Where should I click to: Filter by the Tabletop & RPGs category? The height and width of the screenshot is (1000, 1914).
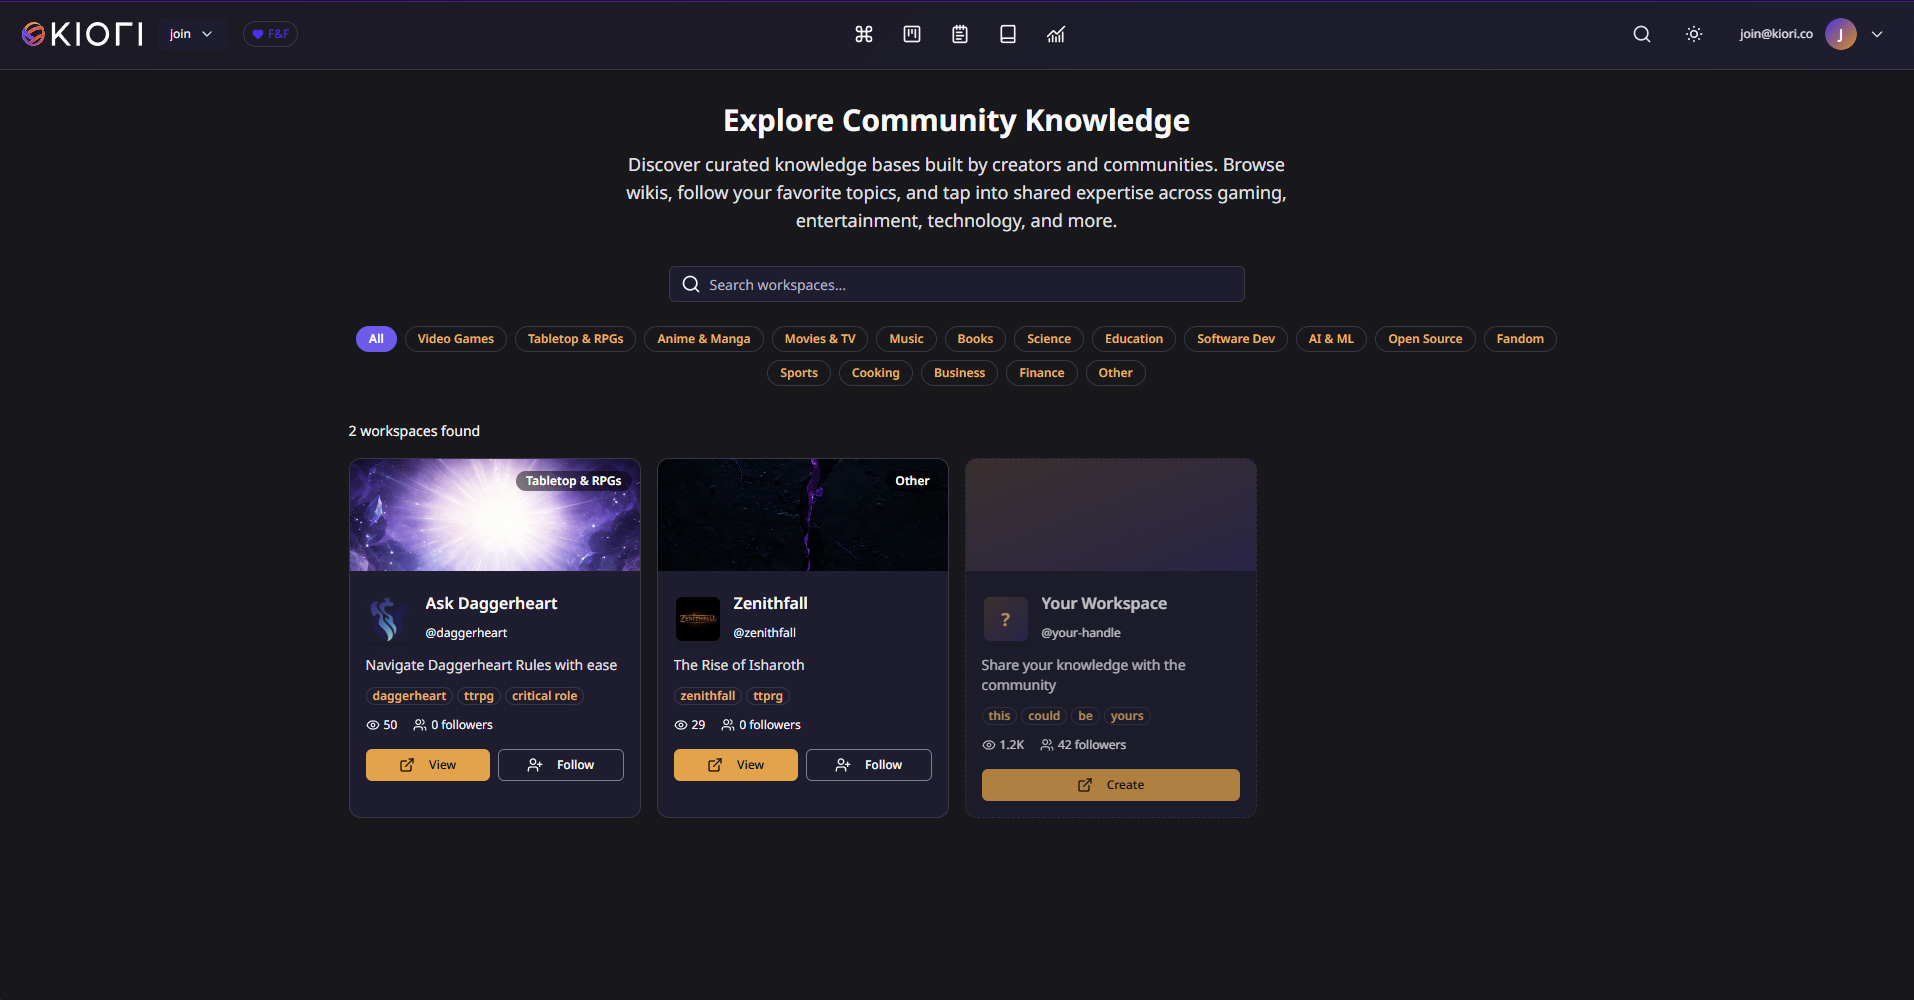[x=575, y=339]
